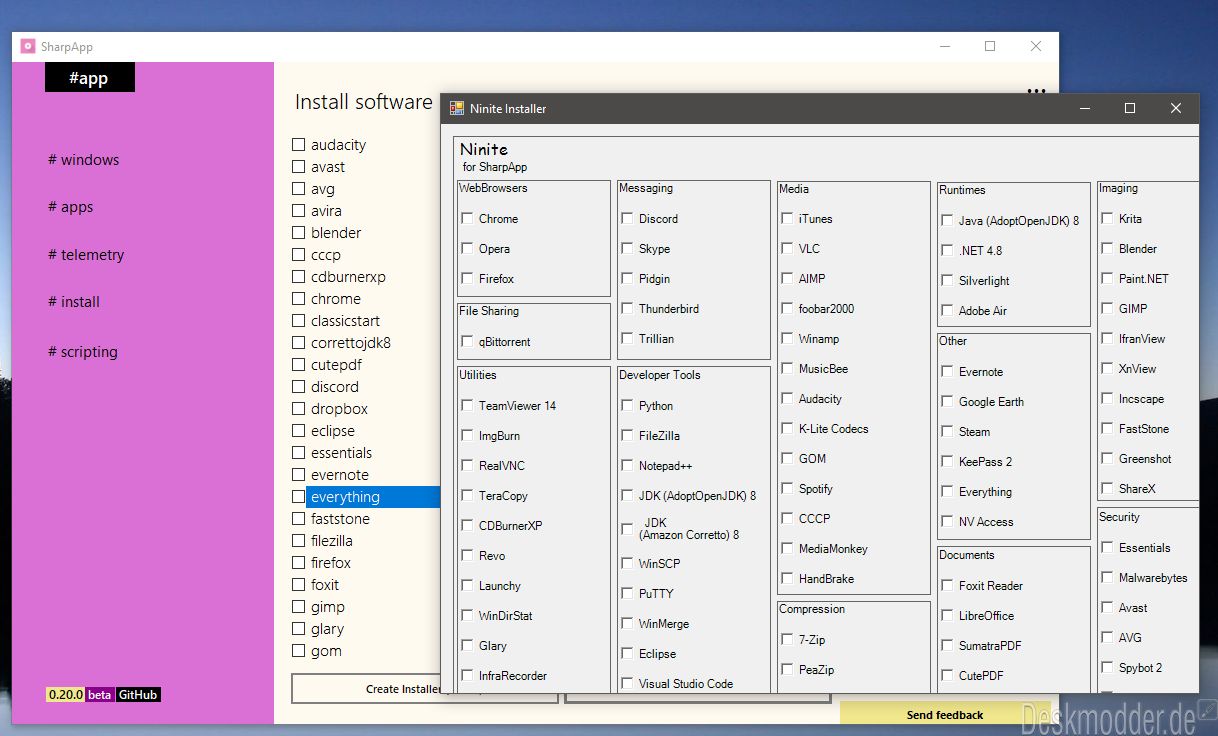Open the # windows section in sidebar
This screenshot has width=1218, height=736.
pyautogui.click(x=84, y=160)
